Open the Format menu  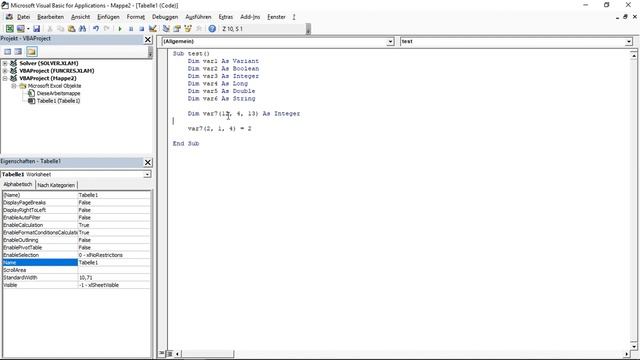tap(136, 17)
